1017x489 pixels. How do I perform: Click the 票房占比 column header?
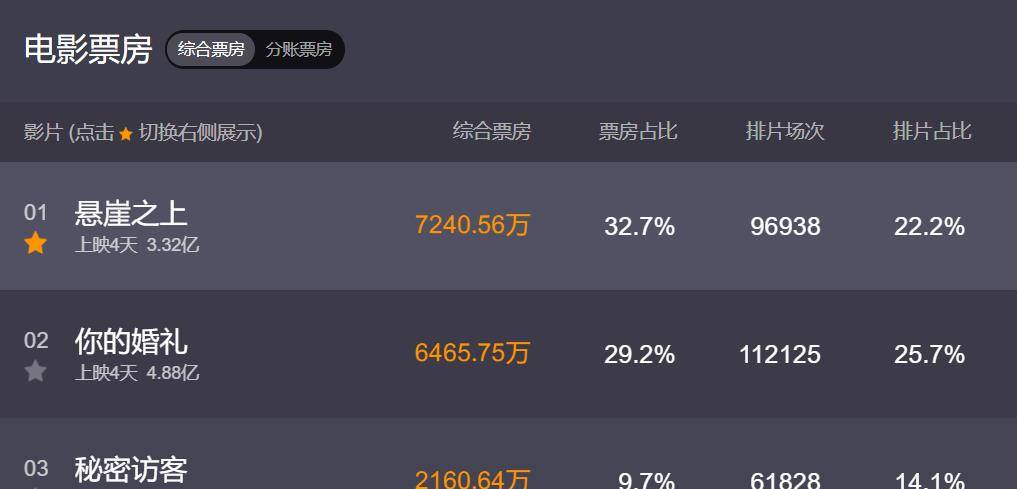point(638,132)
